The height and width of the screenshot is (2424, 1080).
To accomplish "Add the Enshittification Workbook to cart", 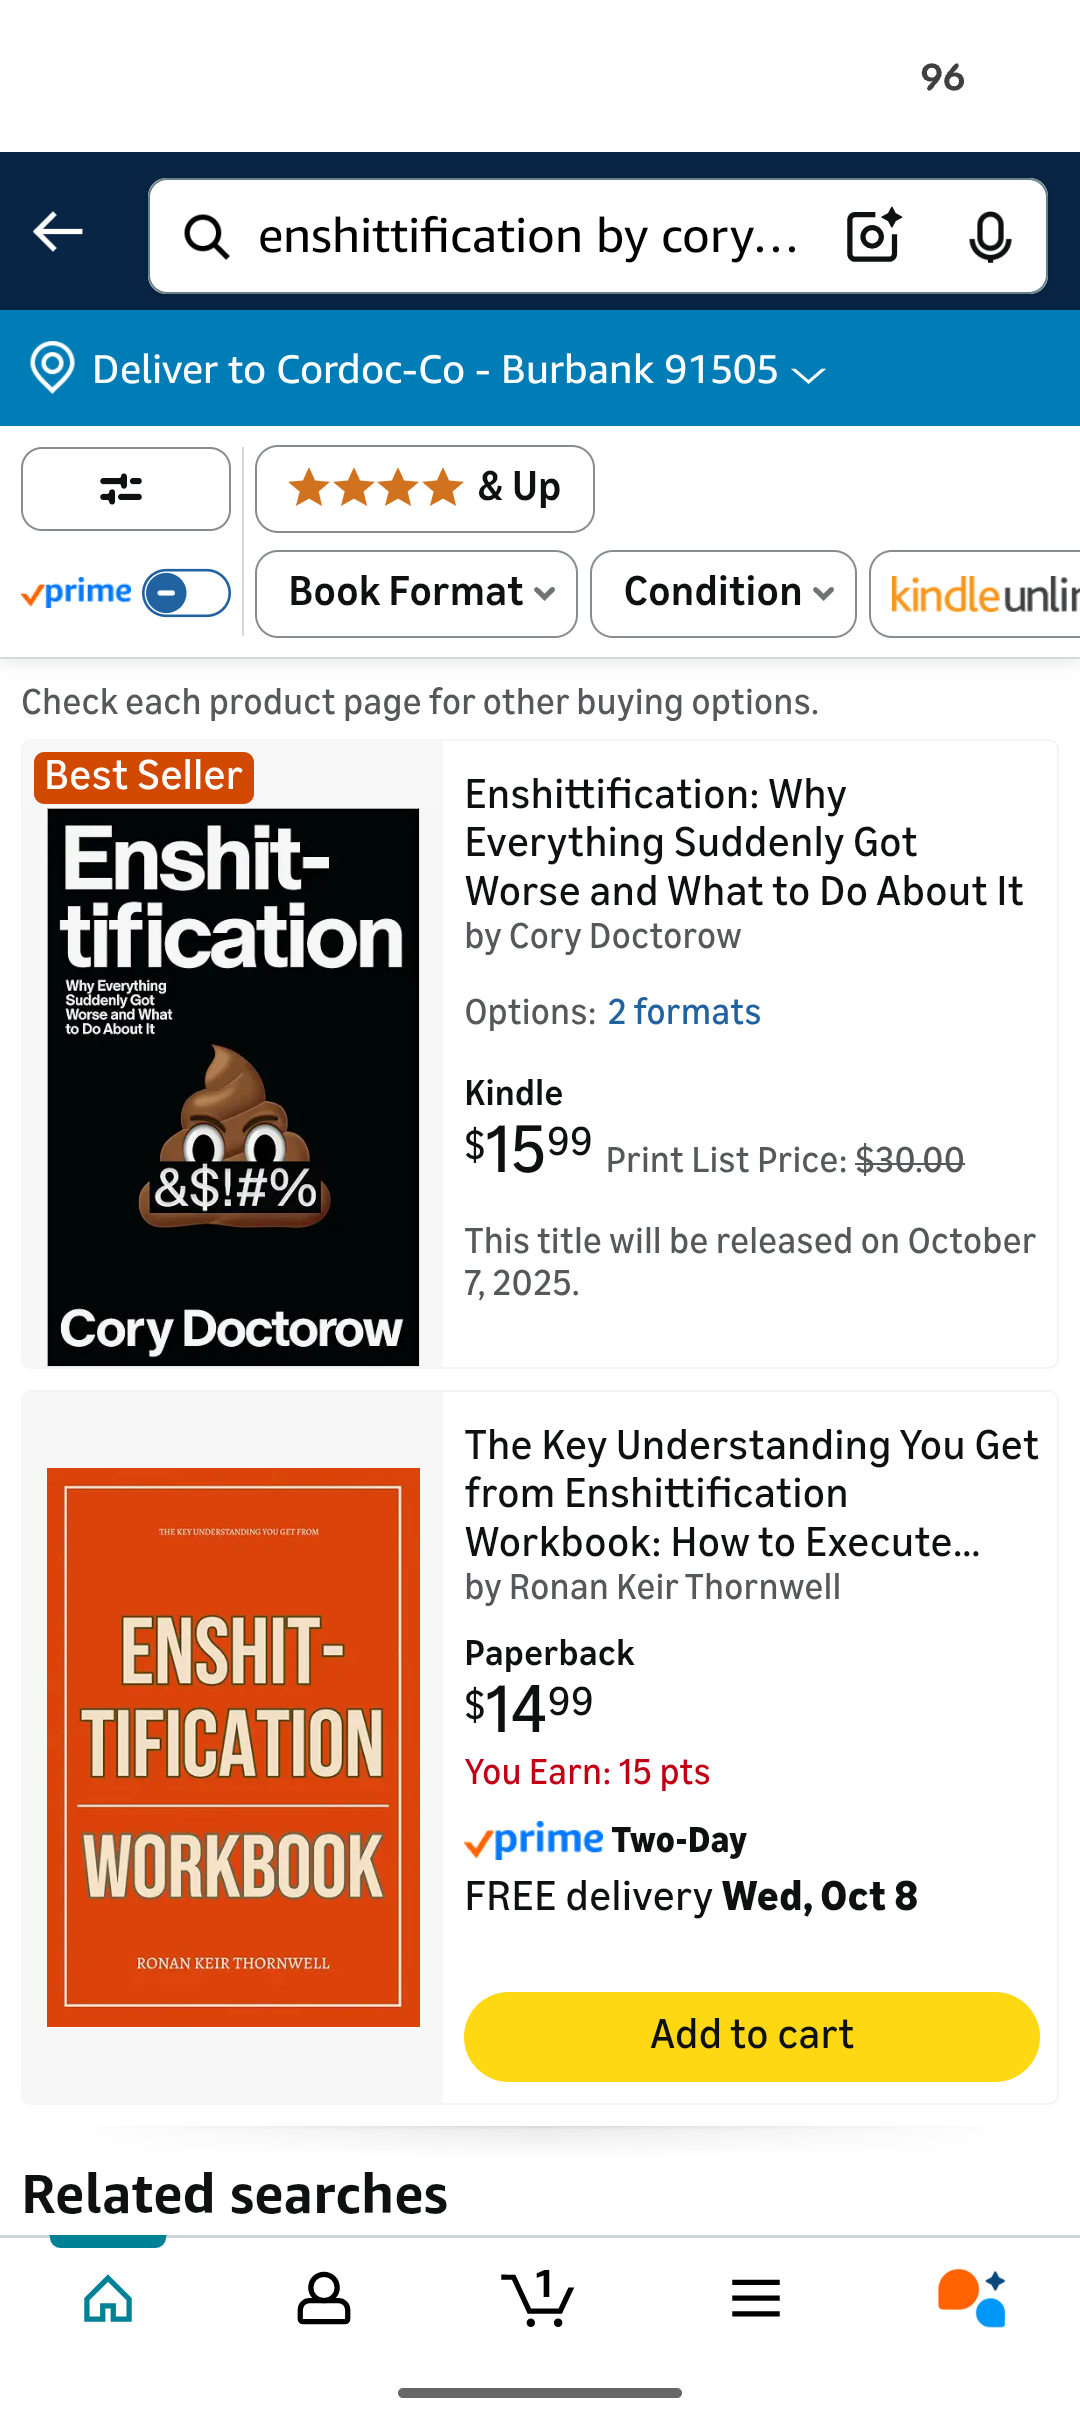I will coord(751,2036).
